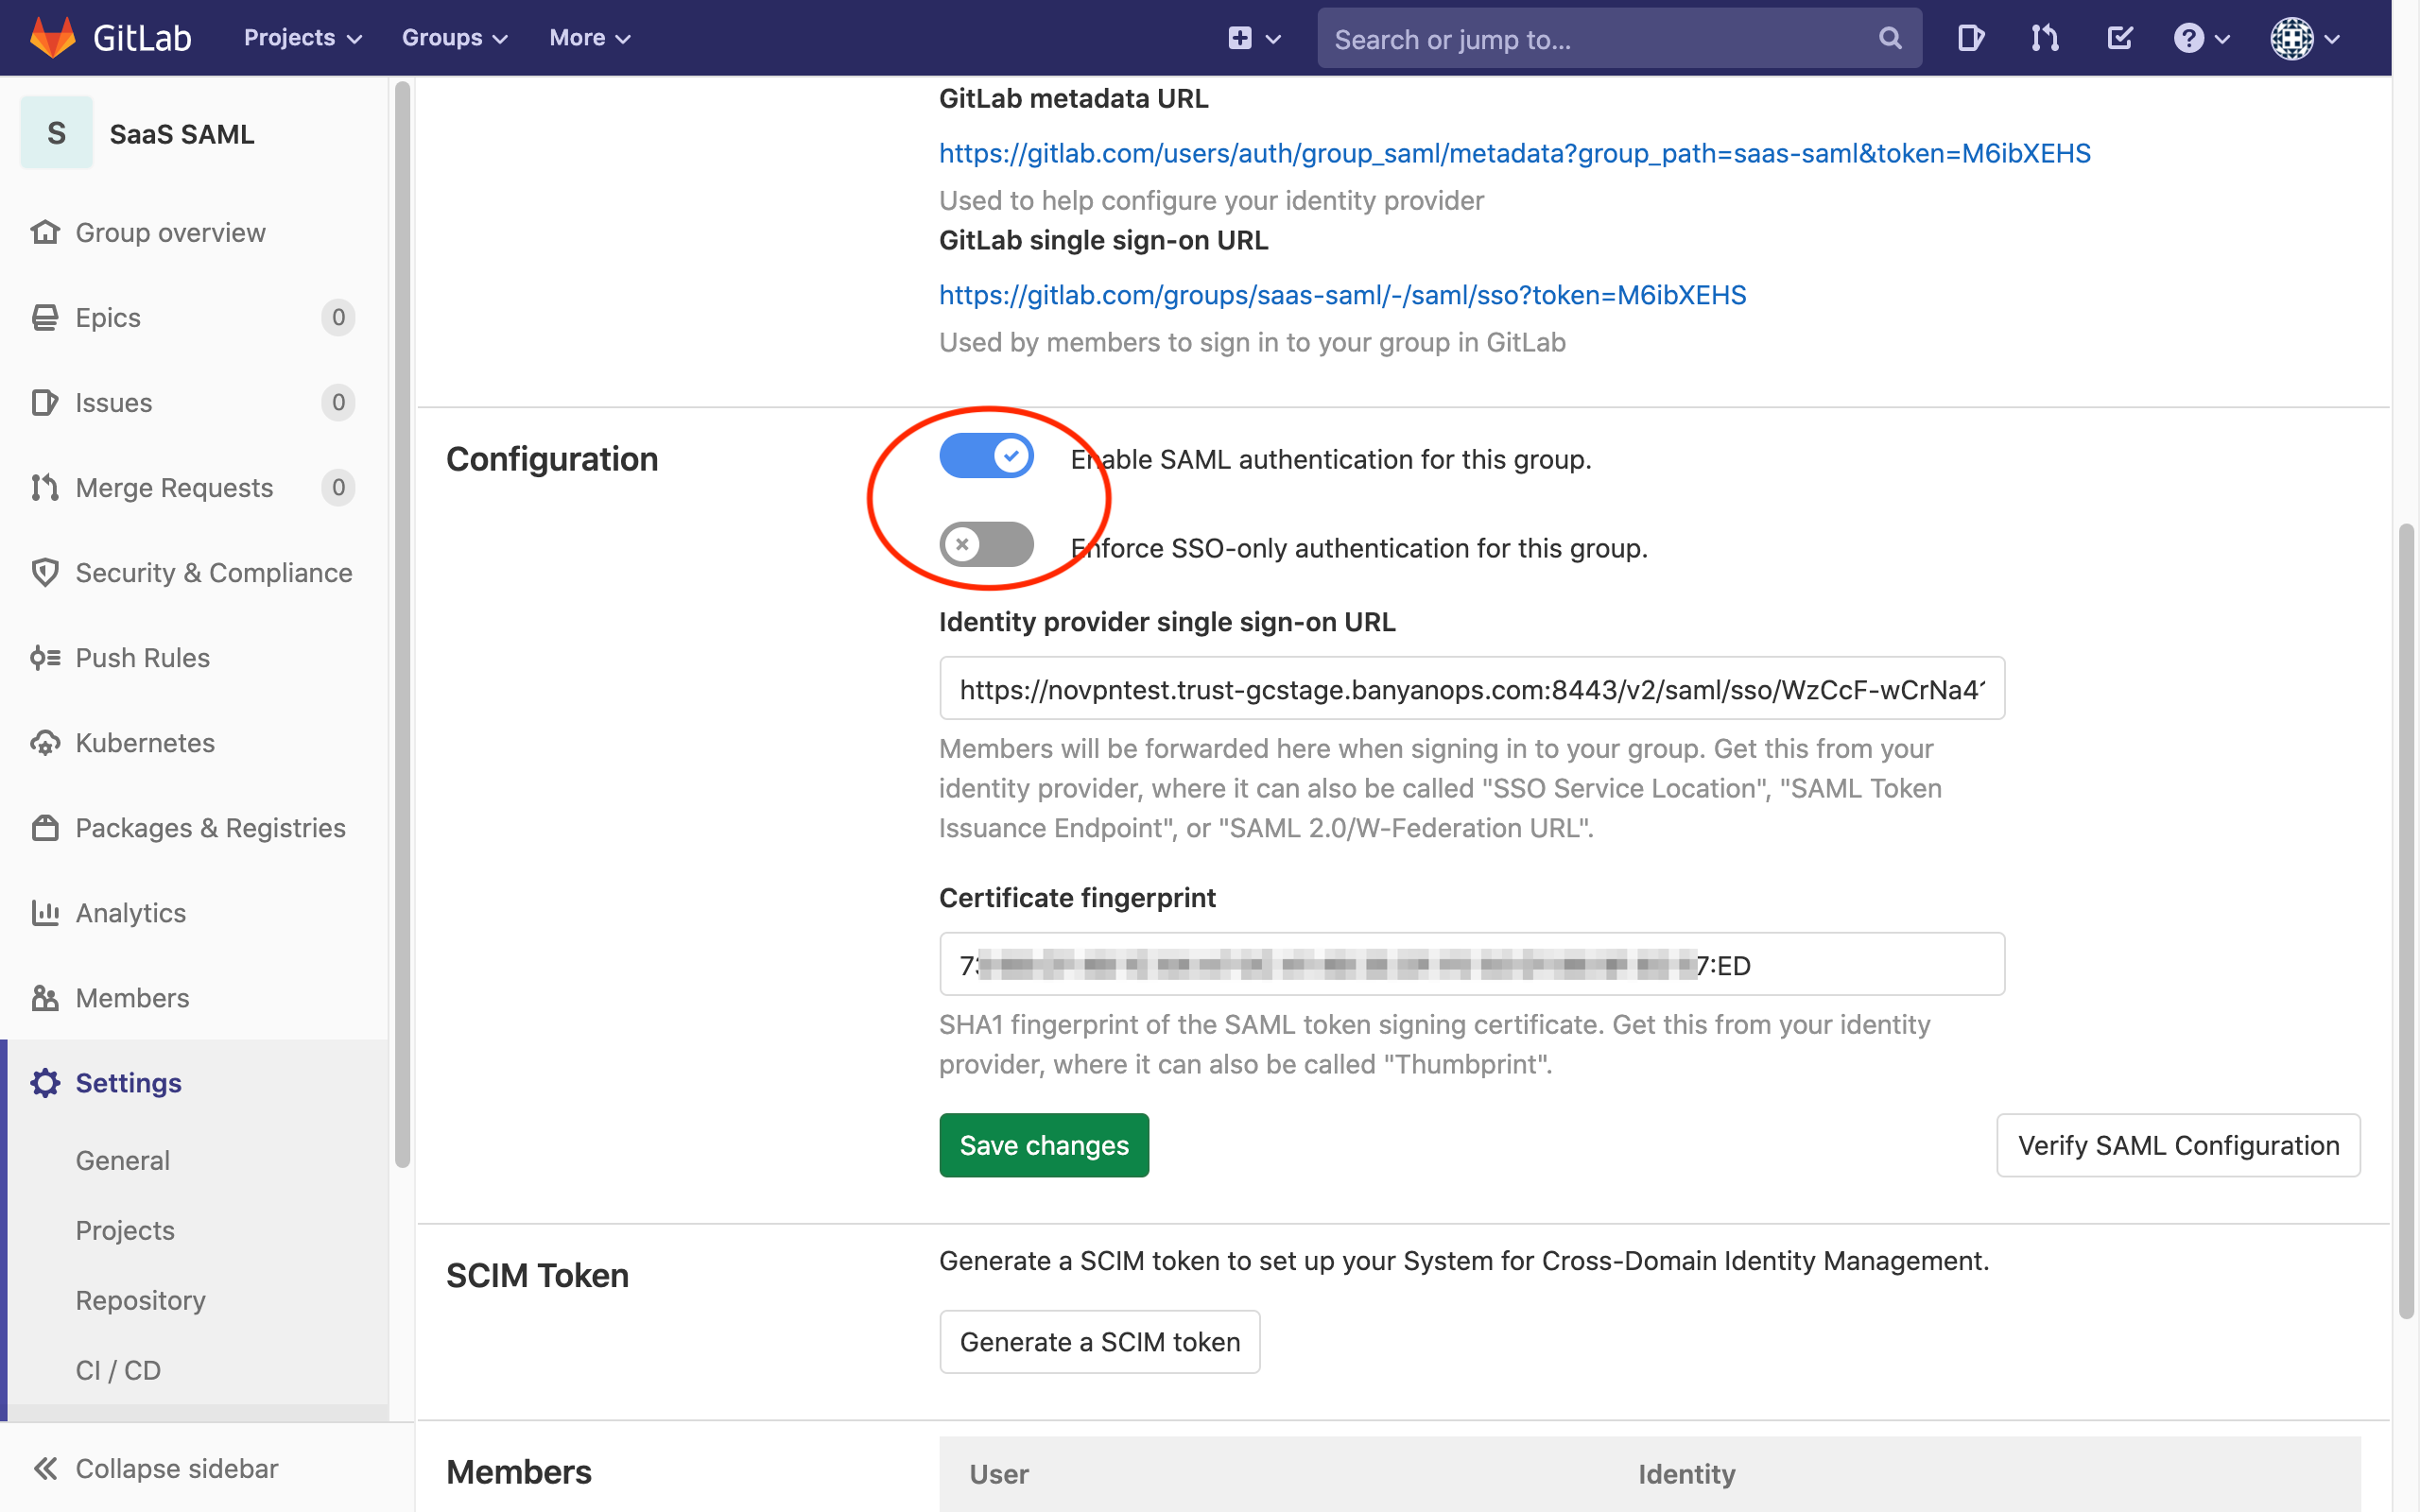2420x1512 pixels.
Task: Expand the Projects dropdown in navbar
Action: click(x=302, y=38)
